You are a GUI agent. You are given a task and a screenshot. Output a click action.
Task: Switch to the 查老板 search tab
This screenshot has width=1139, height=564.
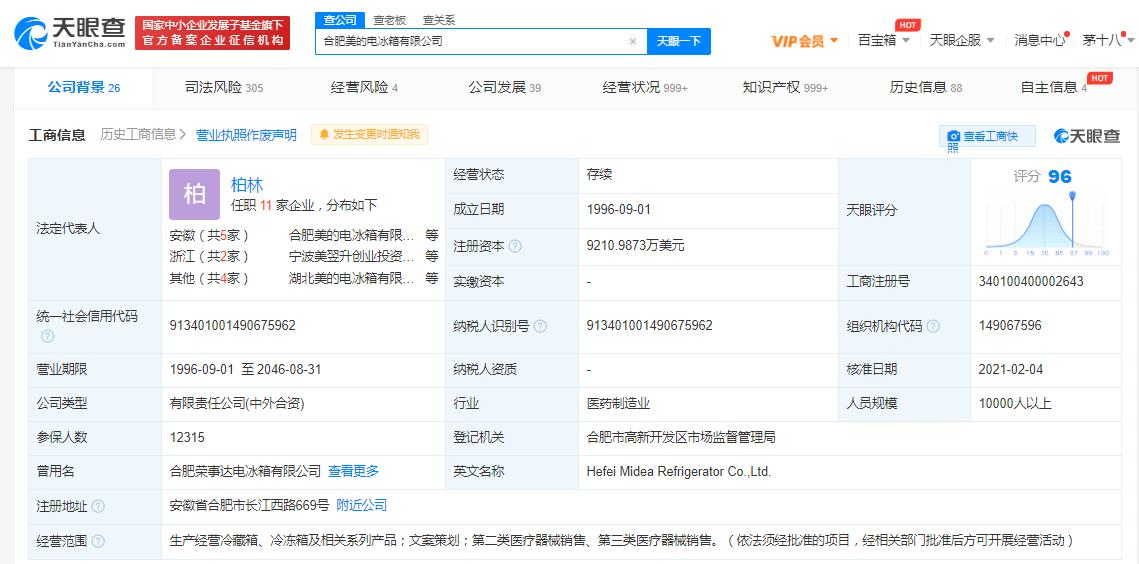click(389, 20)
